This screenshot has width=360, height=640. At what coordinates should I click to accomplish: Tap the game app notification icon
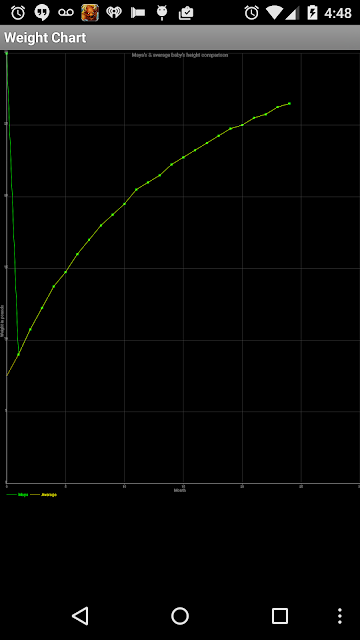tap(90, 13)
